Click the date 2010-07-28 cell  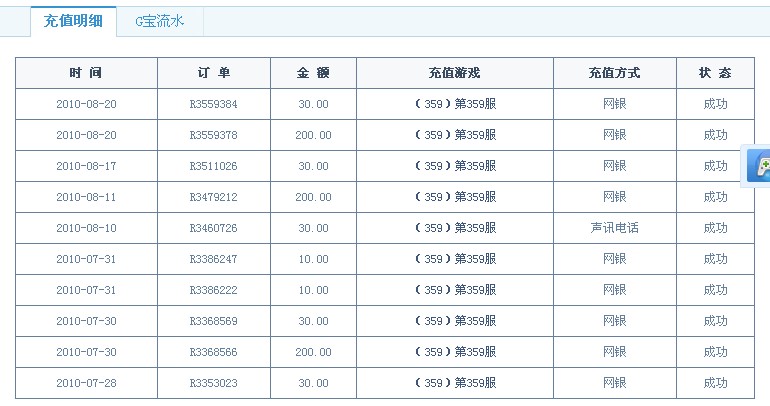pos(86,383)
